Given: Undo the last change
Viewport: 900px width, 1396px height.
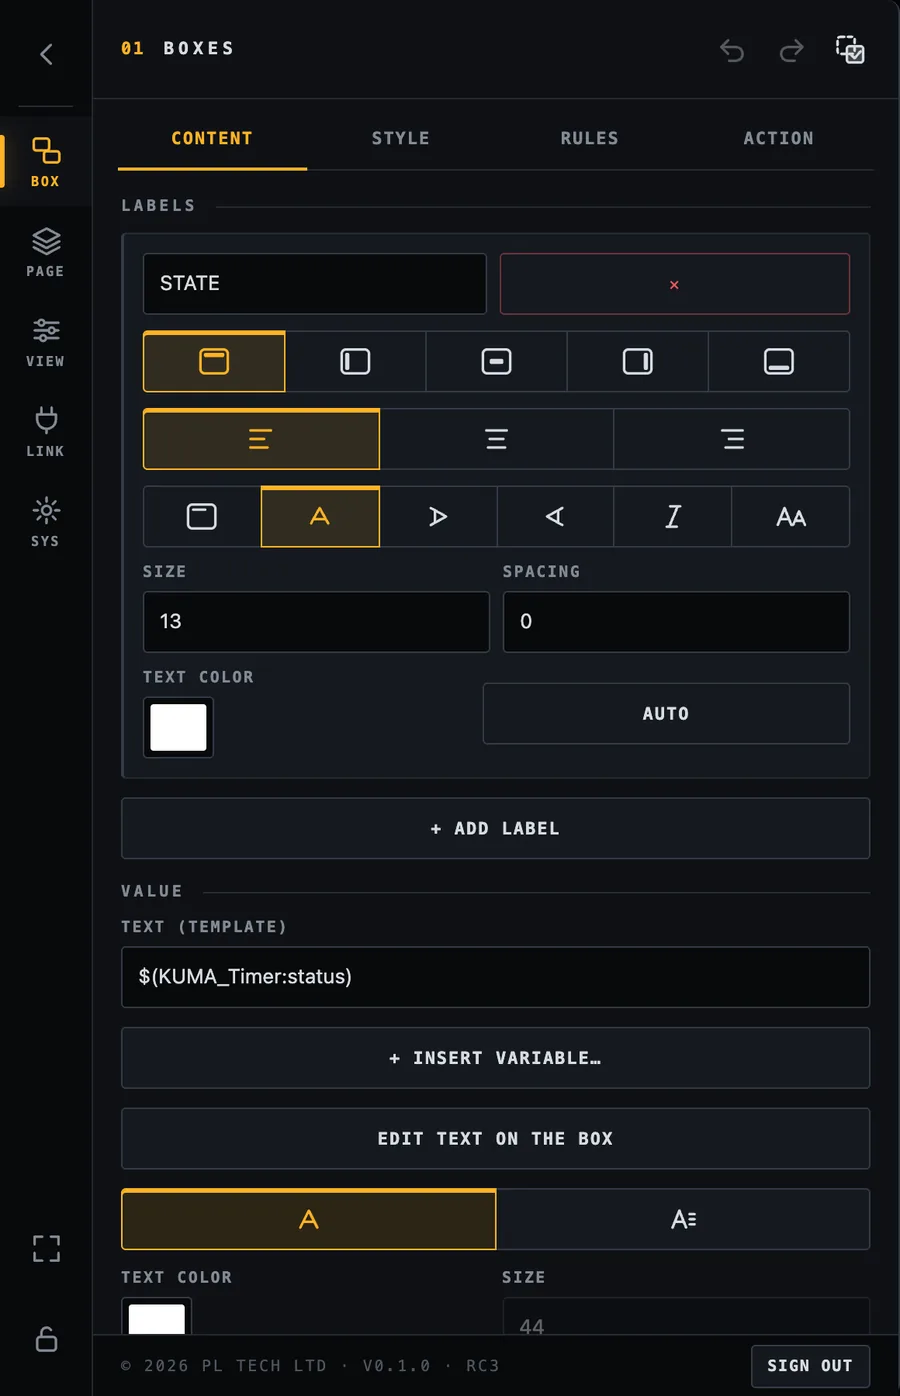Looking at the screenshot, I should coord(732,50).
